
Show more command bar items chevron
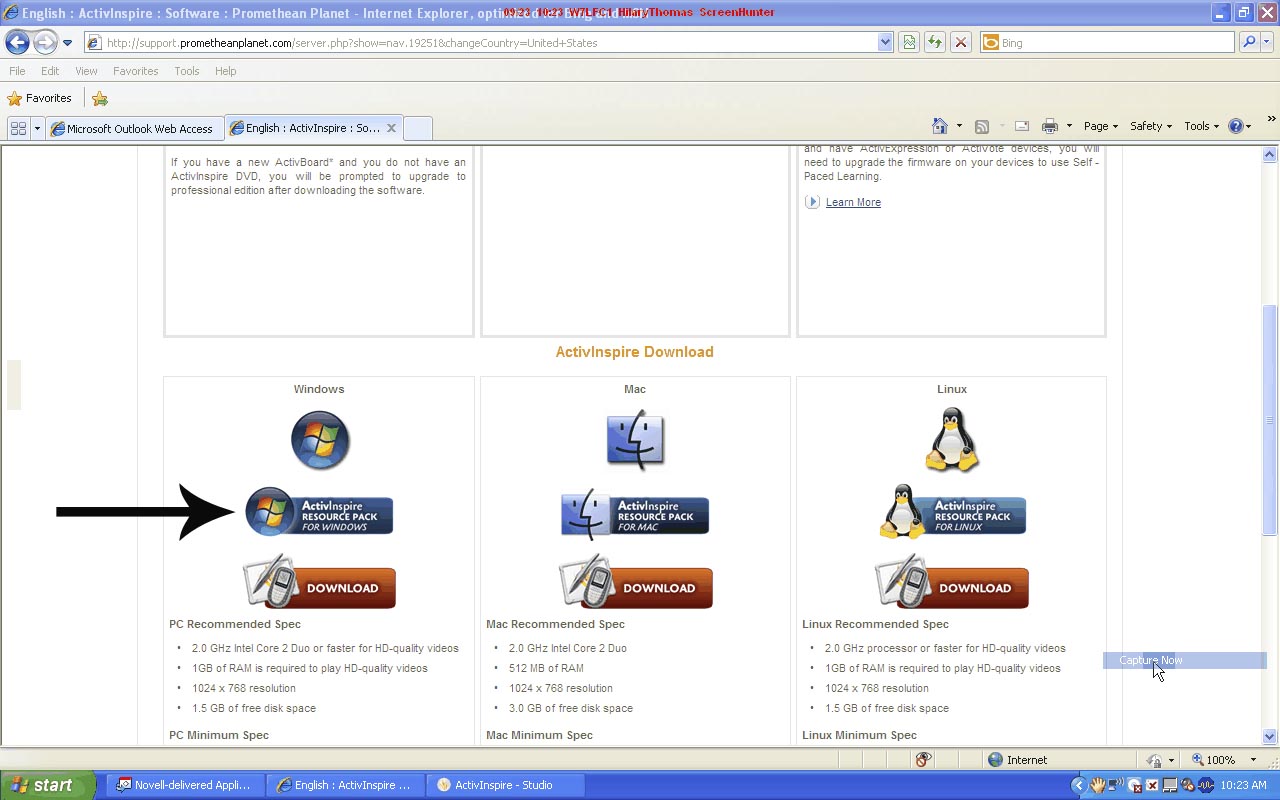(x=1271, y=120)
